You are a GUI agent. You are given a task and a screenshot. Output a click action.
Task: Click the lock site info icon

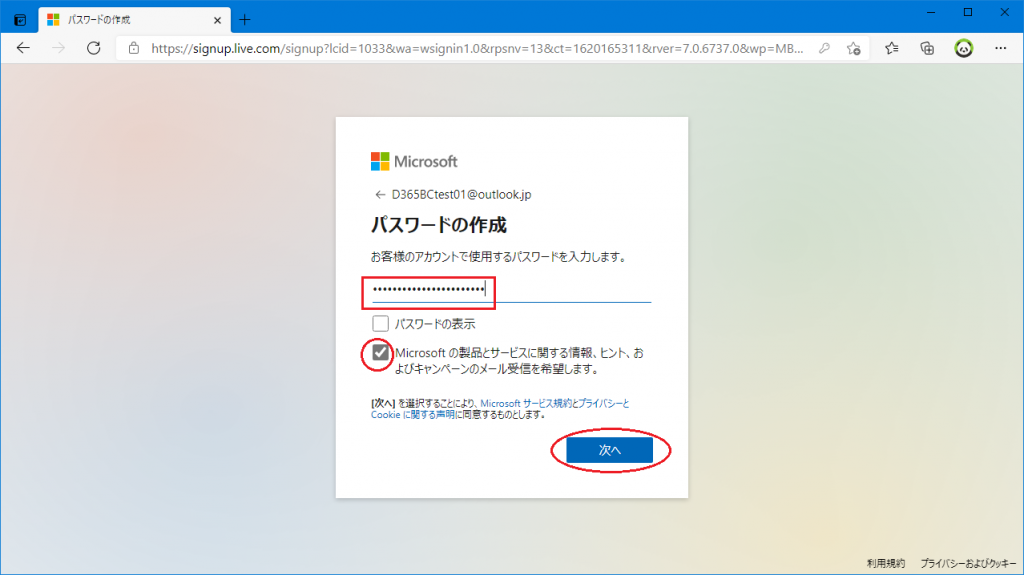pos(134,48)
